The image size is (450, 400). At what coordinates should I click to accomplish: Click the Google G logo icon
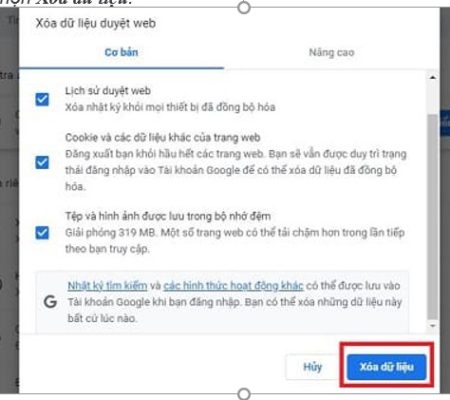point(50,302)
